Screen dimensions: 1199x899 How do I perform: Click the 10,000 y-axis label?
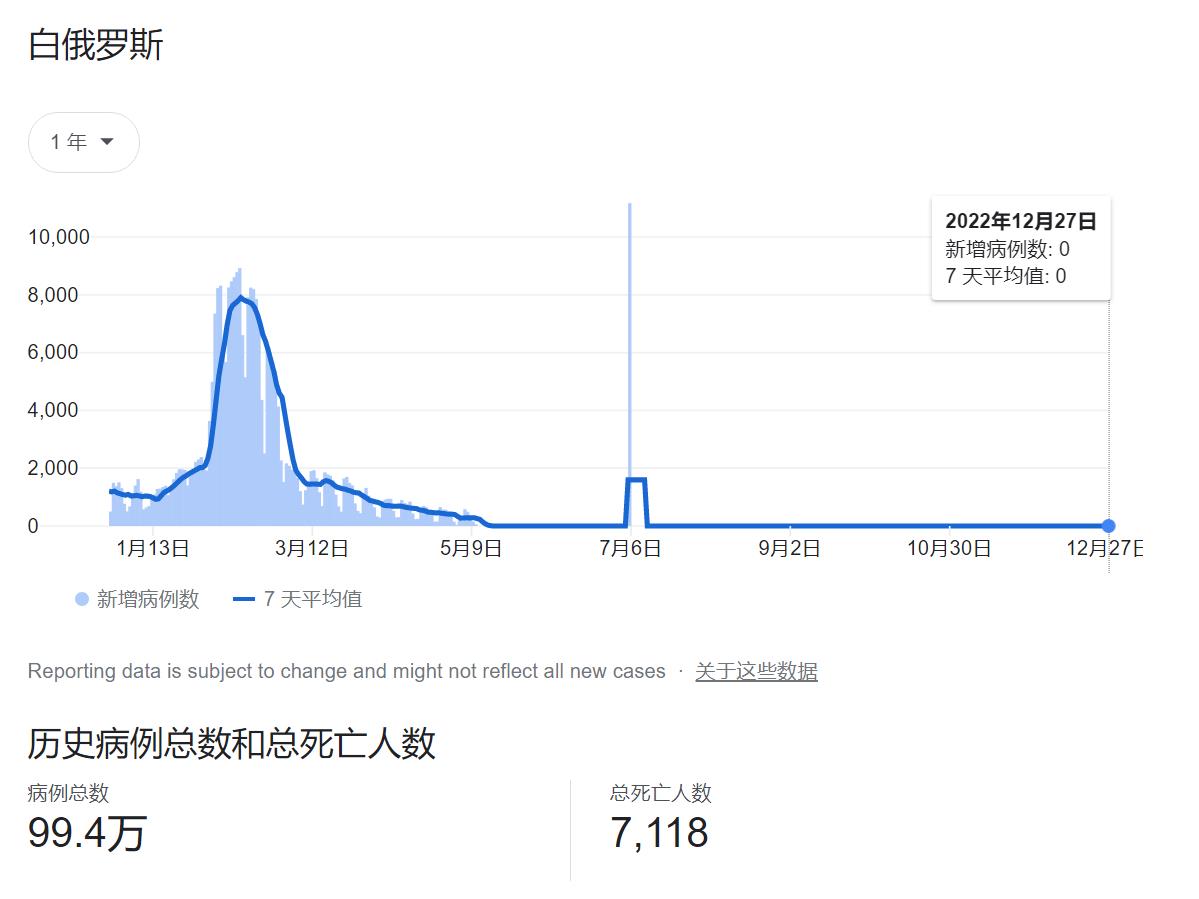[59, 237]
